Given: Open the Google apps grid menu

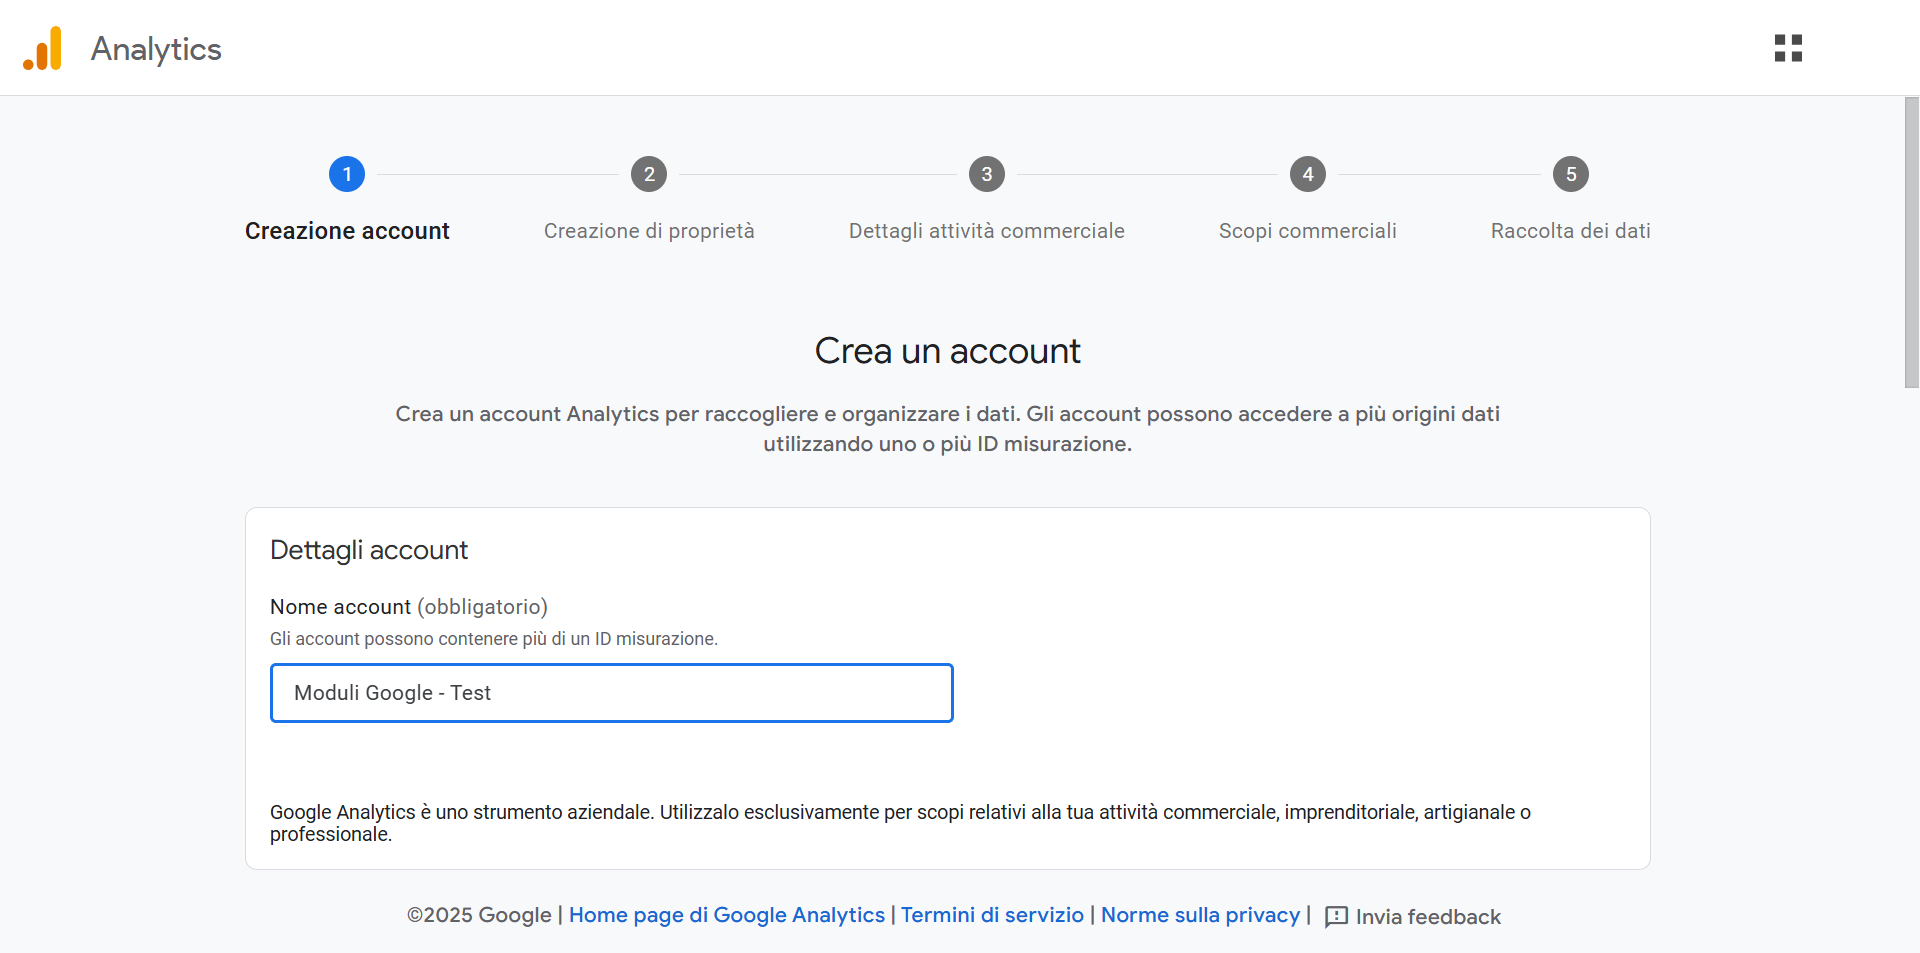Looking at the screenshot, I should (x=1789, y=47).
